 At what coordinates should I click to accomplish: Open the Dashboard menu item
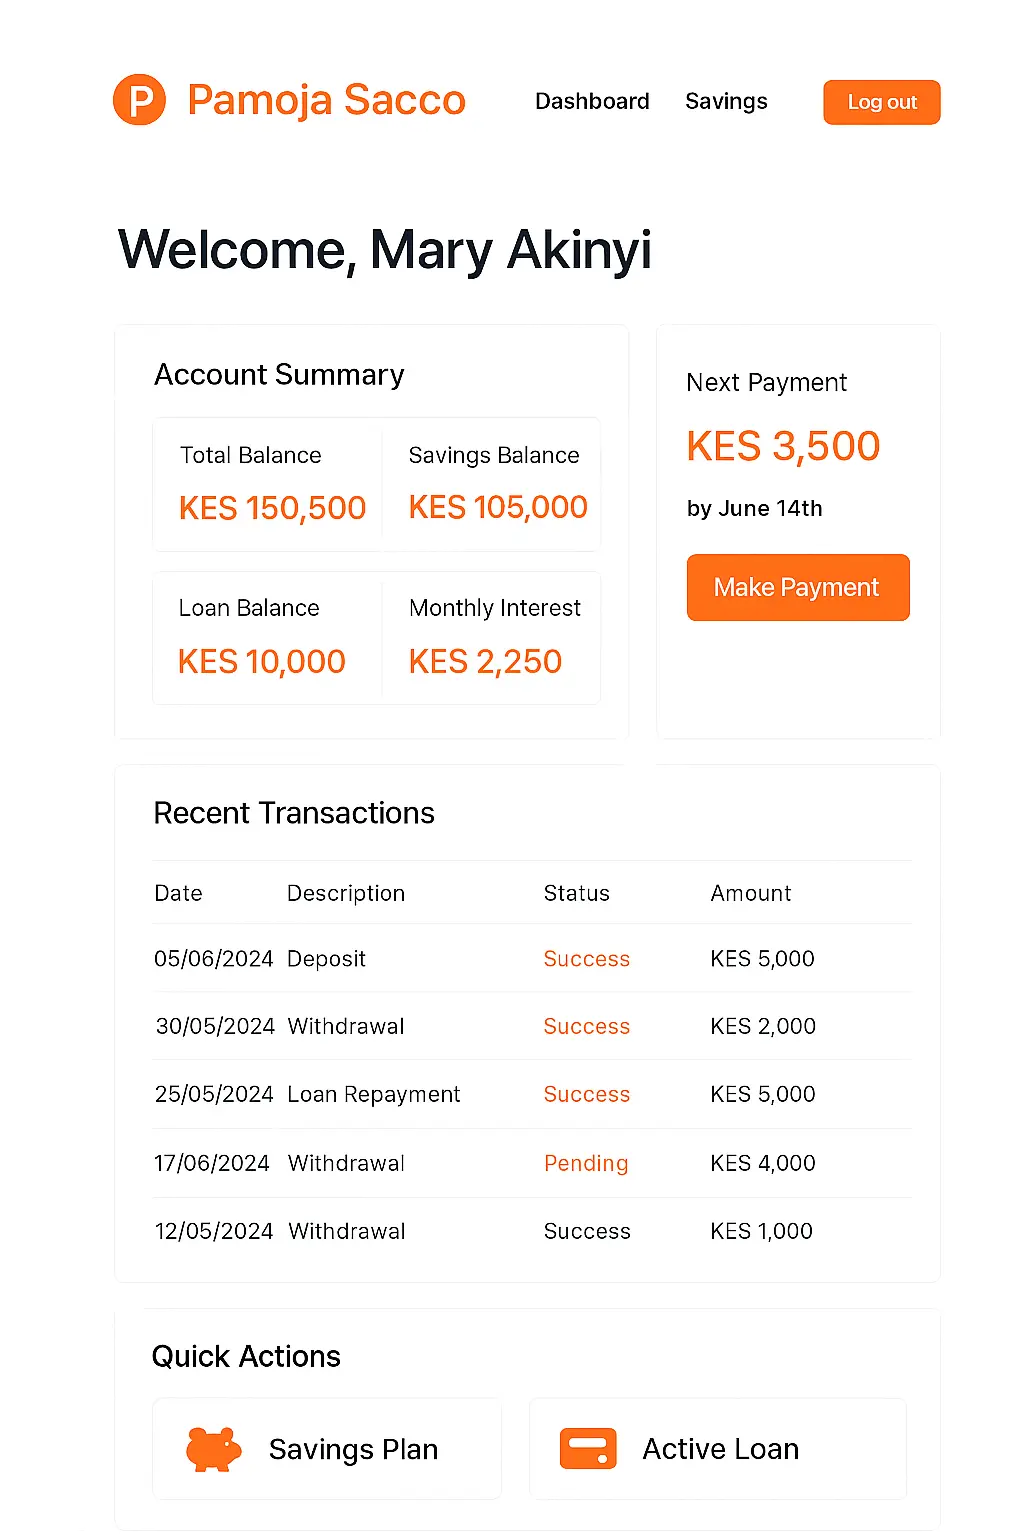(x=592, y=101)
